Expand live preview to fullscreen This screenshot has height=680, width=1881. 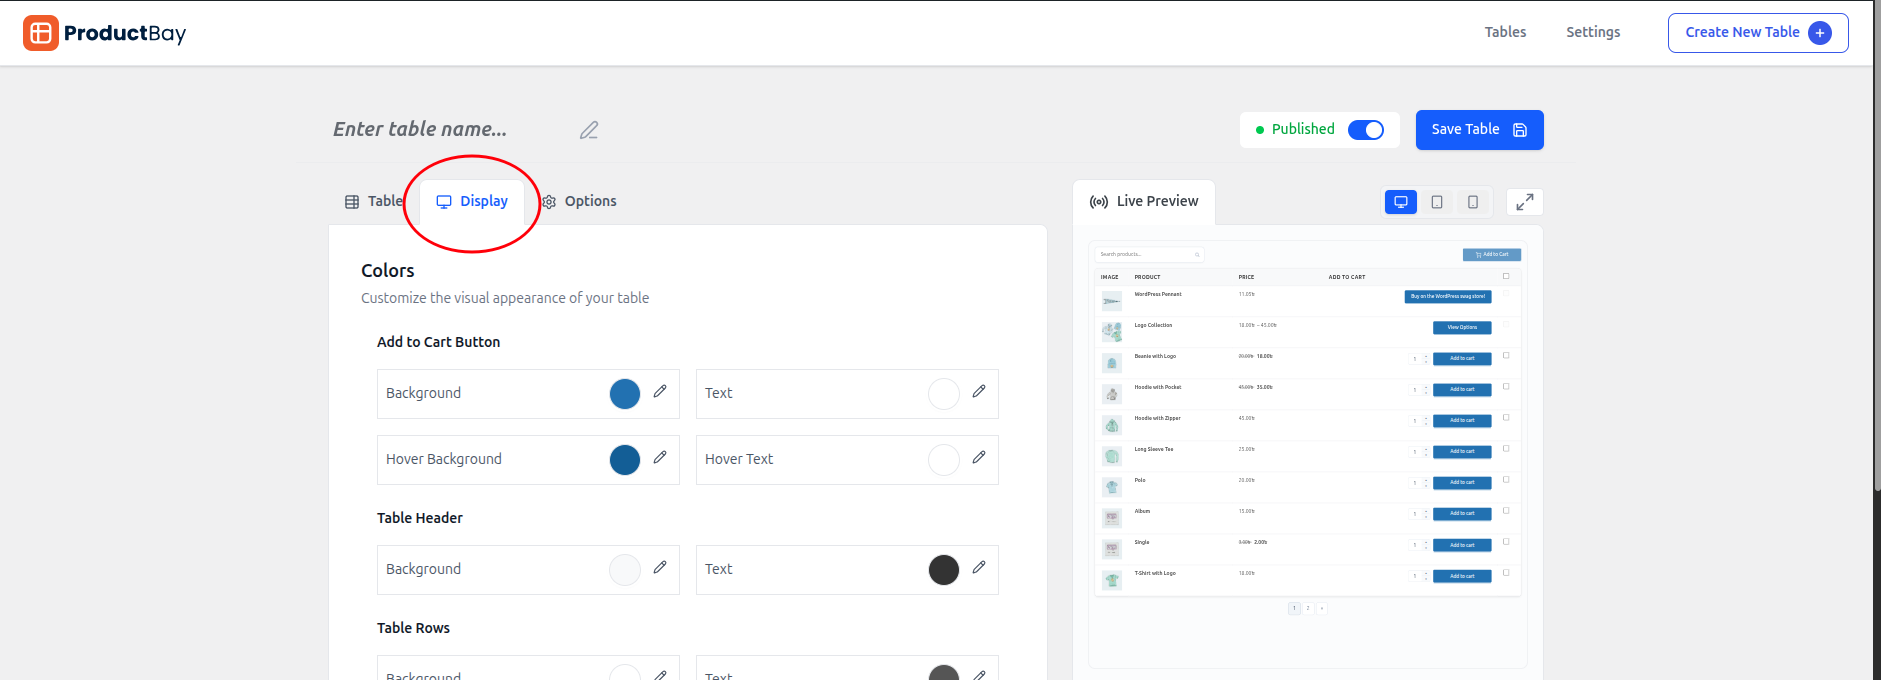pos(1525,202)
